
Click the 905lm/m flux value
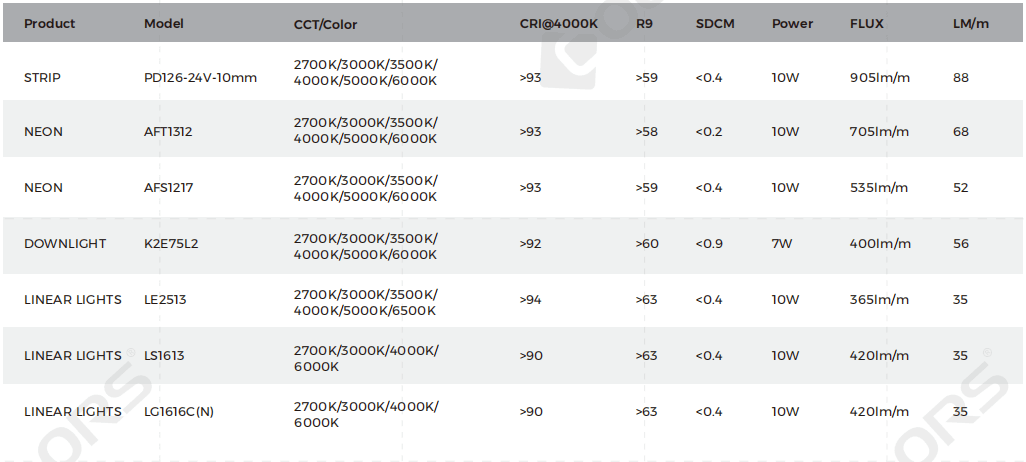879,77
